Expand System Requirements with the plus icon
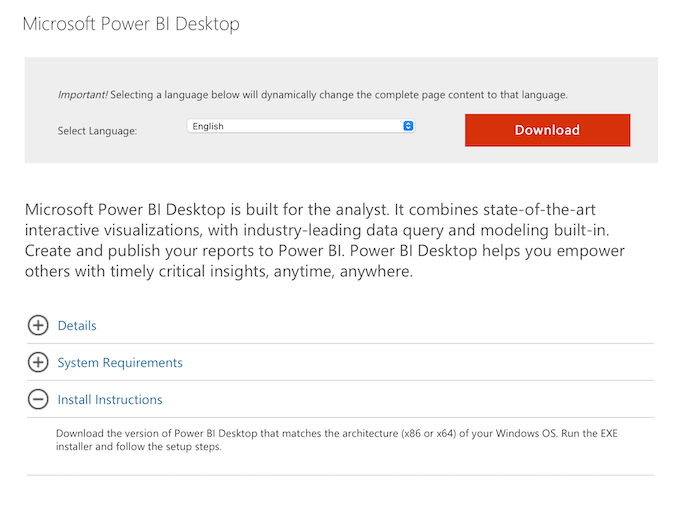Image resolution: width=700 pixels, height=513 pixels. (x=38, y=363)
